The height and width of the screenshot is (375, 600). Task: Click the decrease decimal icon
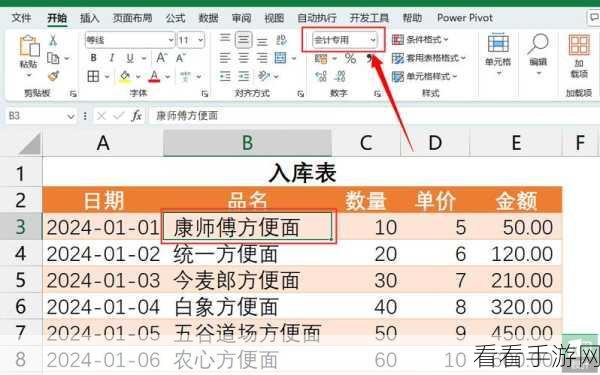point(340,77)
